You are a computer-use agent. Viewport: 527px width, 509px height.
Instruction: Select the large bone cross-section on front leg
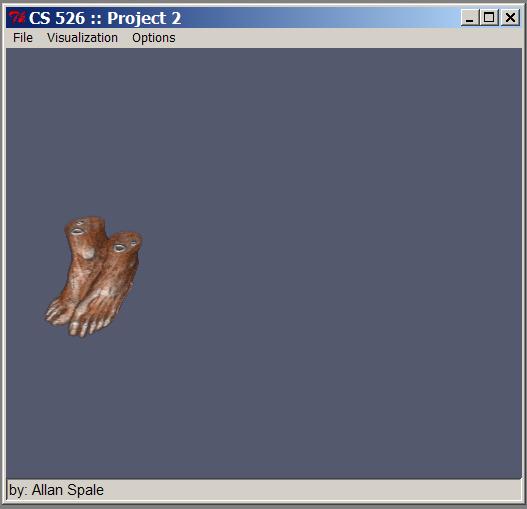[119, 248]
